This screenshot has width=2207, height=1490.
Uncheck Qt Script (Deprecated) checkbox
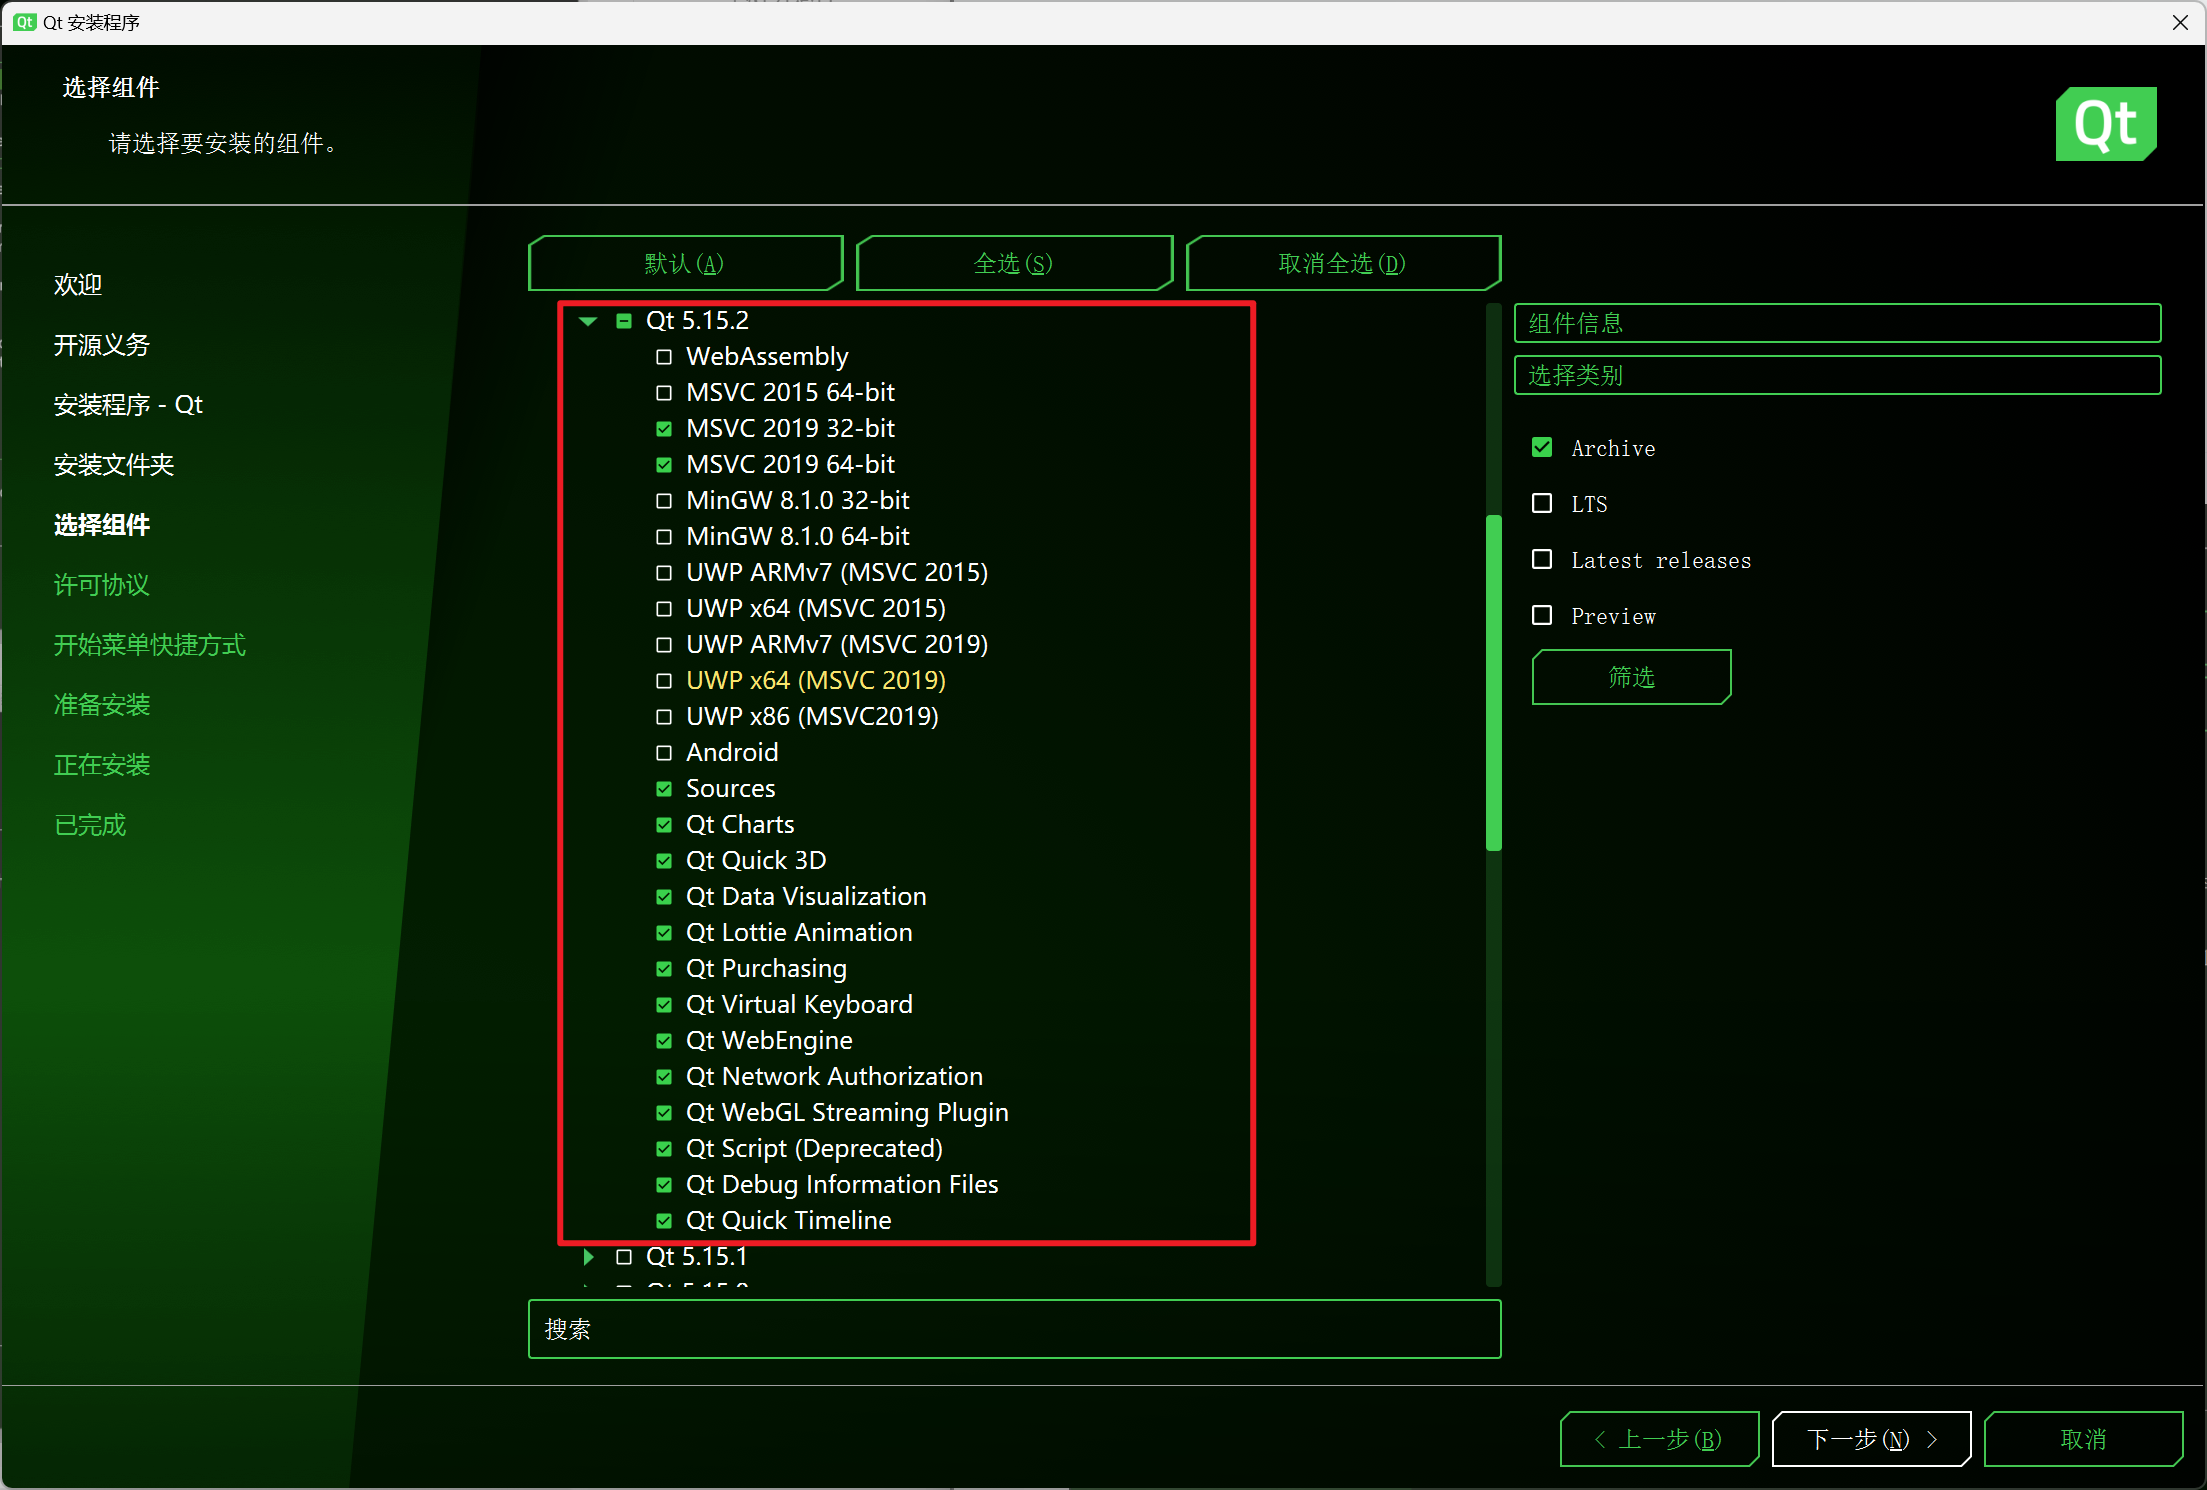(664, 1149)
